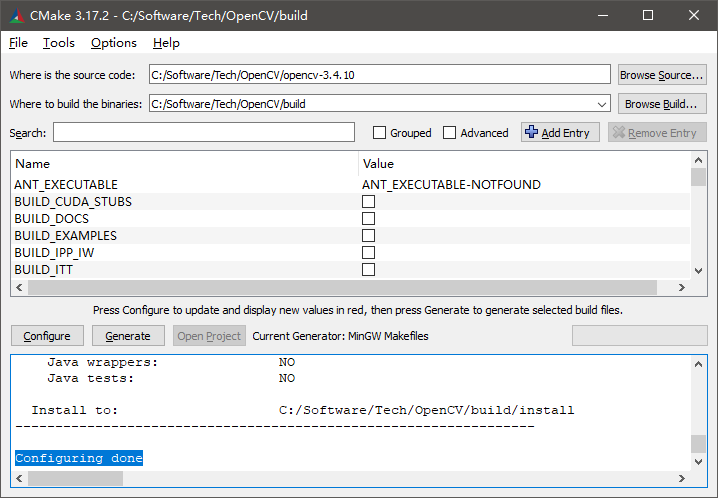Viewport: 718px width, 498px height.
Task: Select the BUILD_EXAMPLES row name
Action: click(65, 235)
